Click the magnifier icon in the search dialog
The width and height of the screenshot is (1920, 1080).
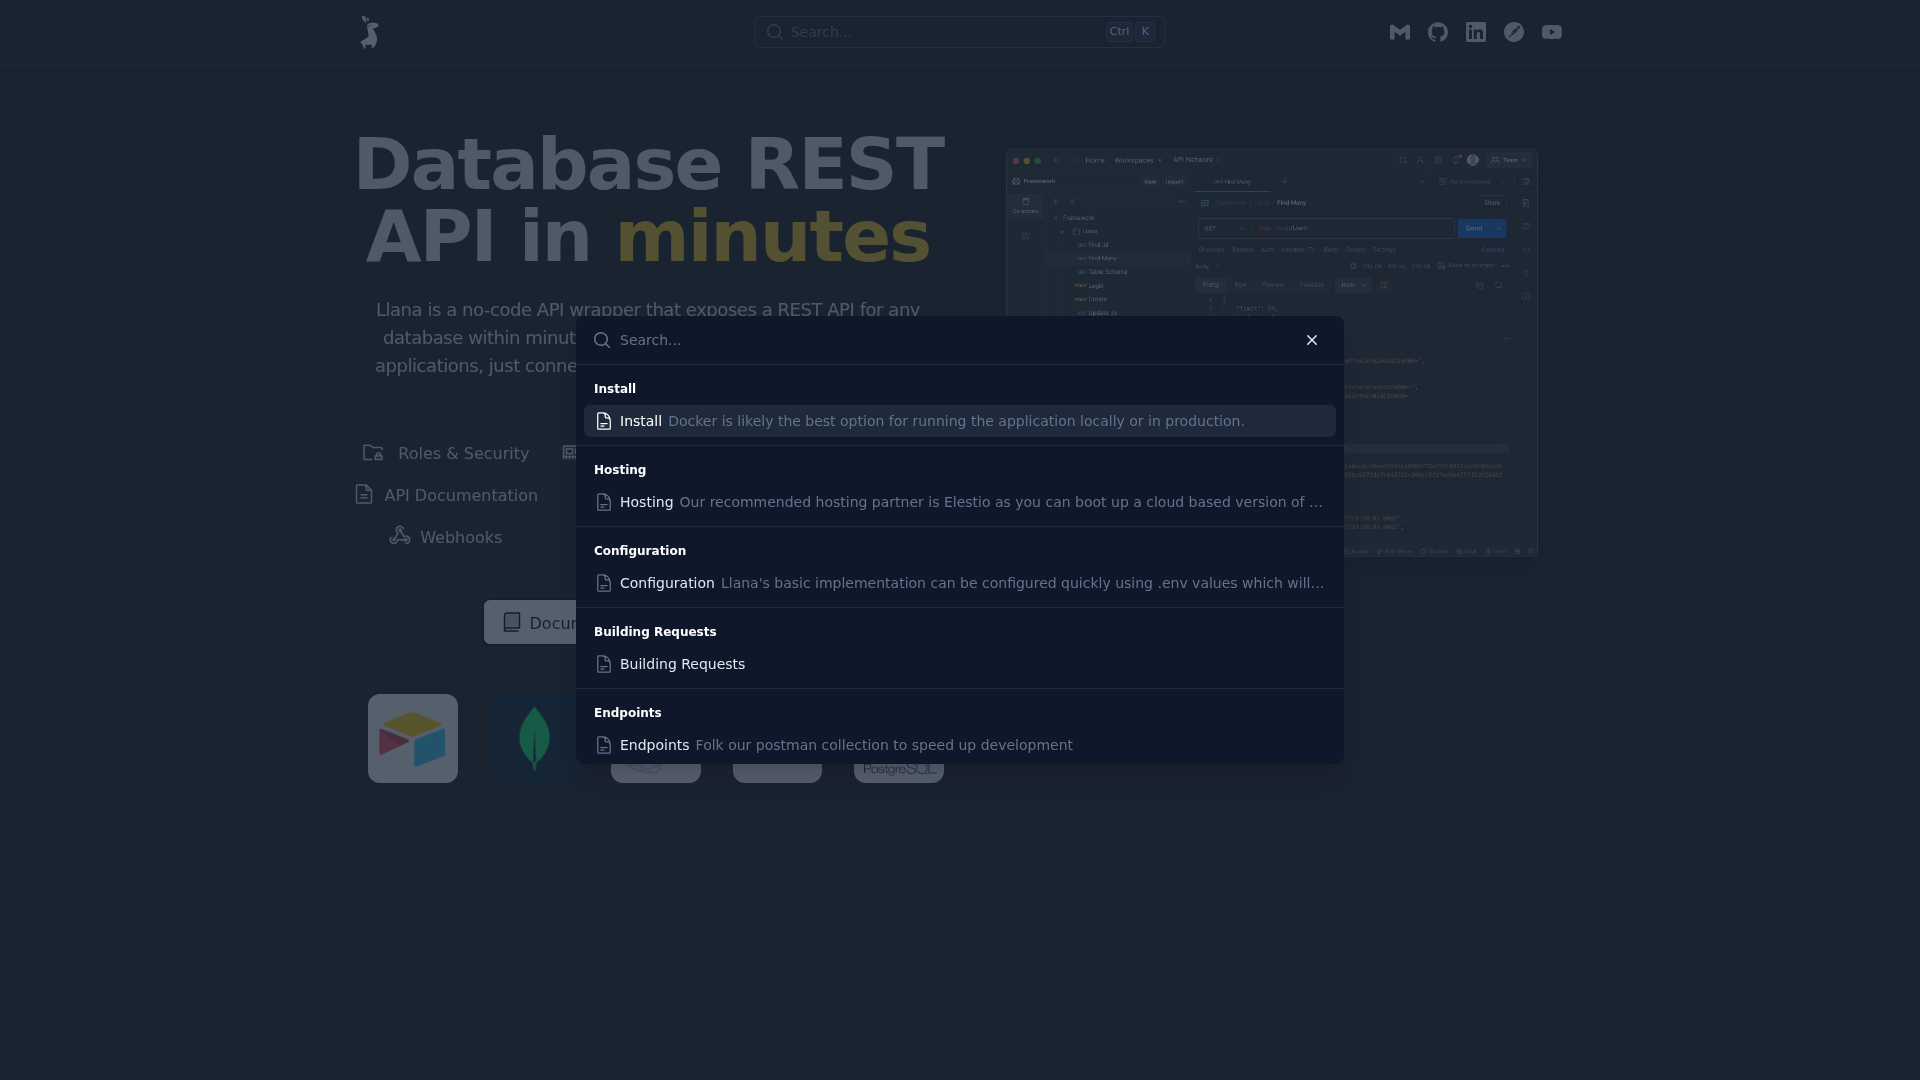pos(602,340)
